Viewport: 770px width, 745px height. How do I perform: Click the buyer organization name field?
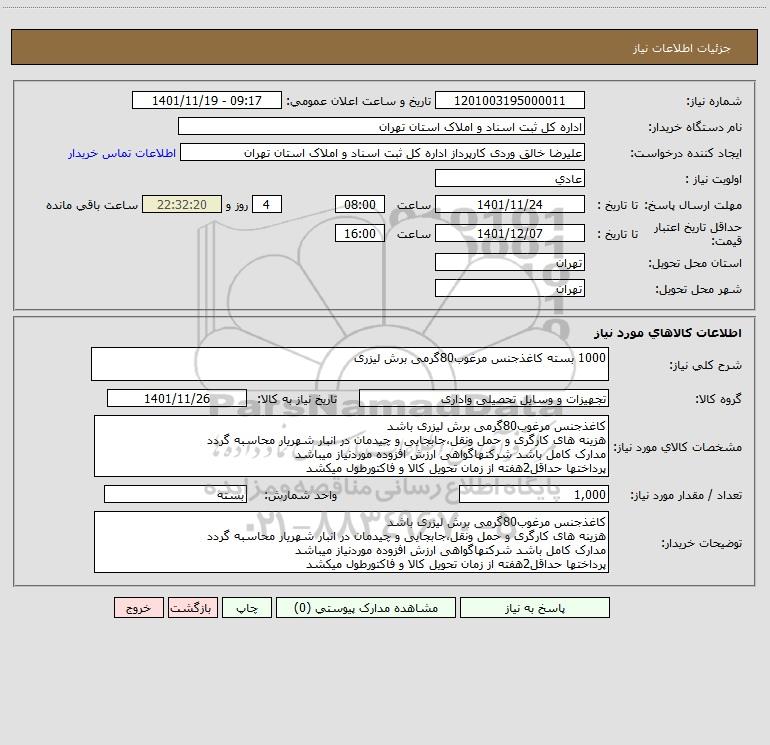pos(381,127)
